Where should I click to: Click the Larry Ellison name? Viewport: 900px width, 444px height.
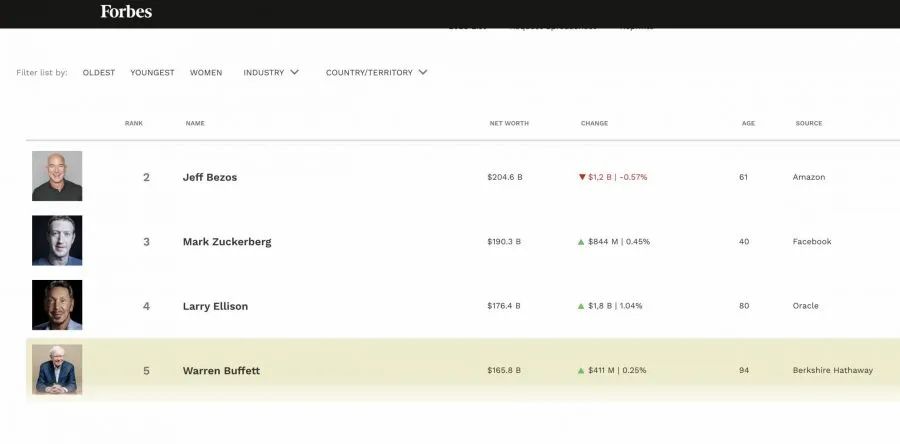(x=215, y=306)
